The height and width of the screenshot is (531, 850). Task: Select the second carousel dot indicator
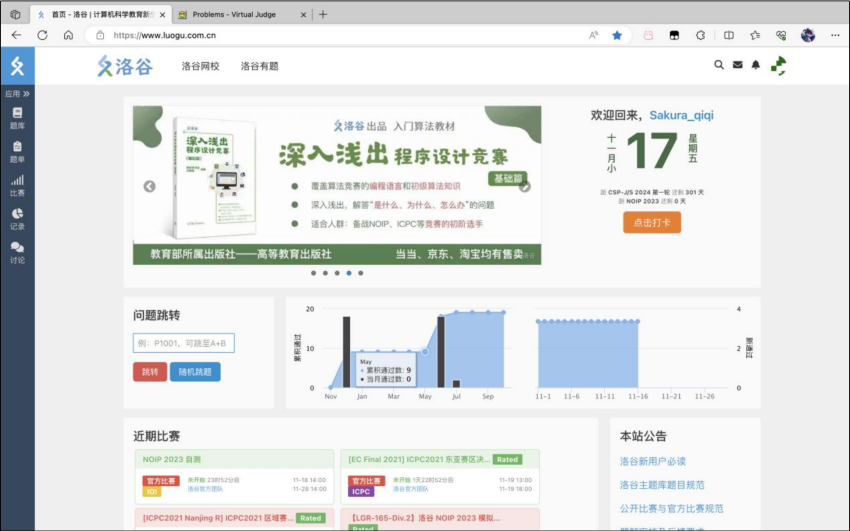tap(325, 273)
